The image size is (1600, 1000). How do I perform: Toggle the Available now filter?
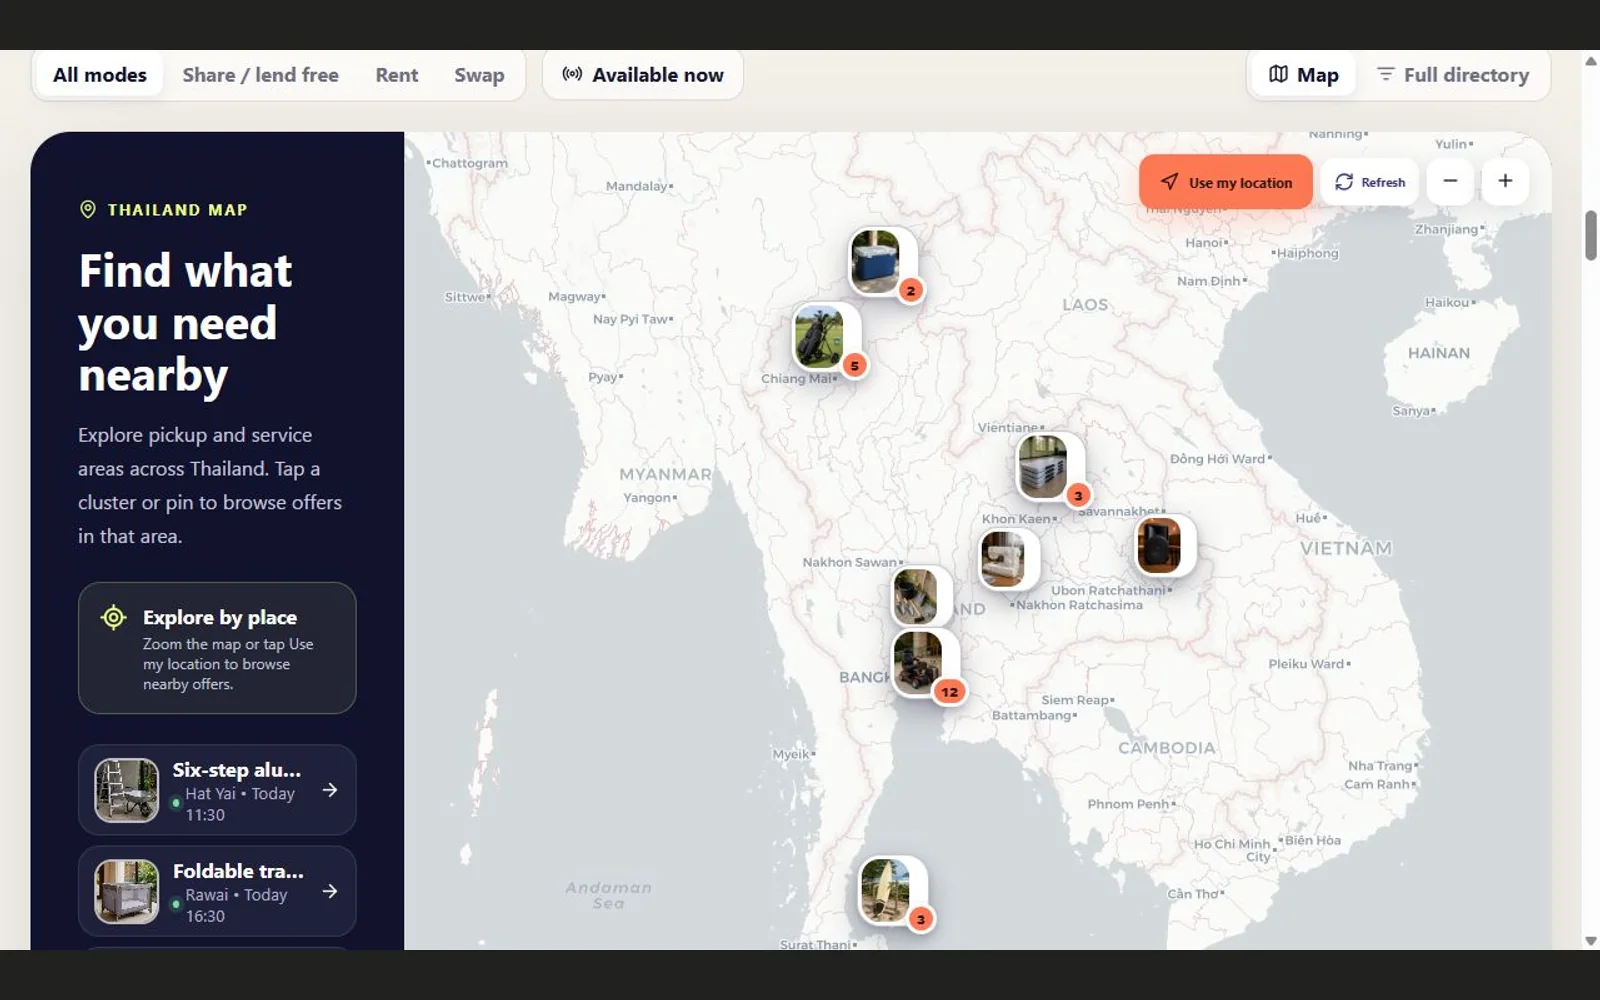pos(643,75)
